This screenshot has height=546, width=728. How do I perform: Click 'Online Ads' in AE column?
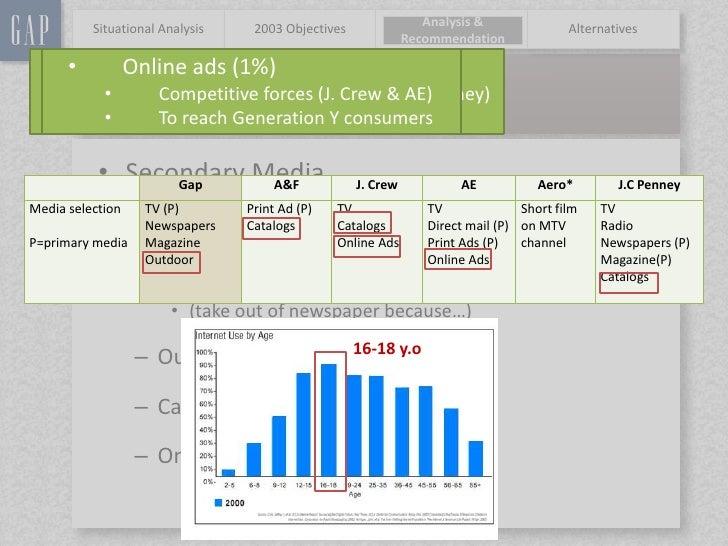(x=458, y=260)
